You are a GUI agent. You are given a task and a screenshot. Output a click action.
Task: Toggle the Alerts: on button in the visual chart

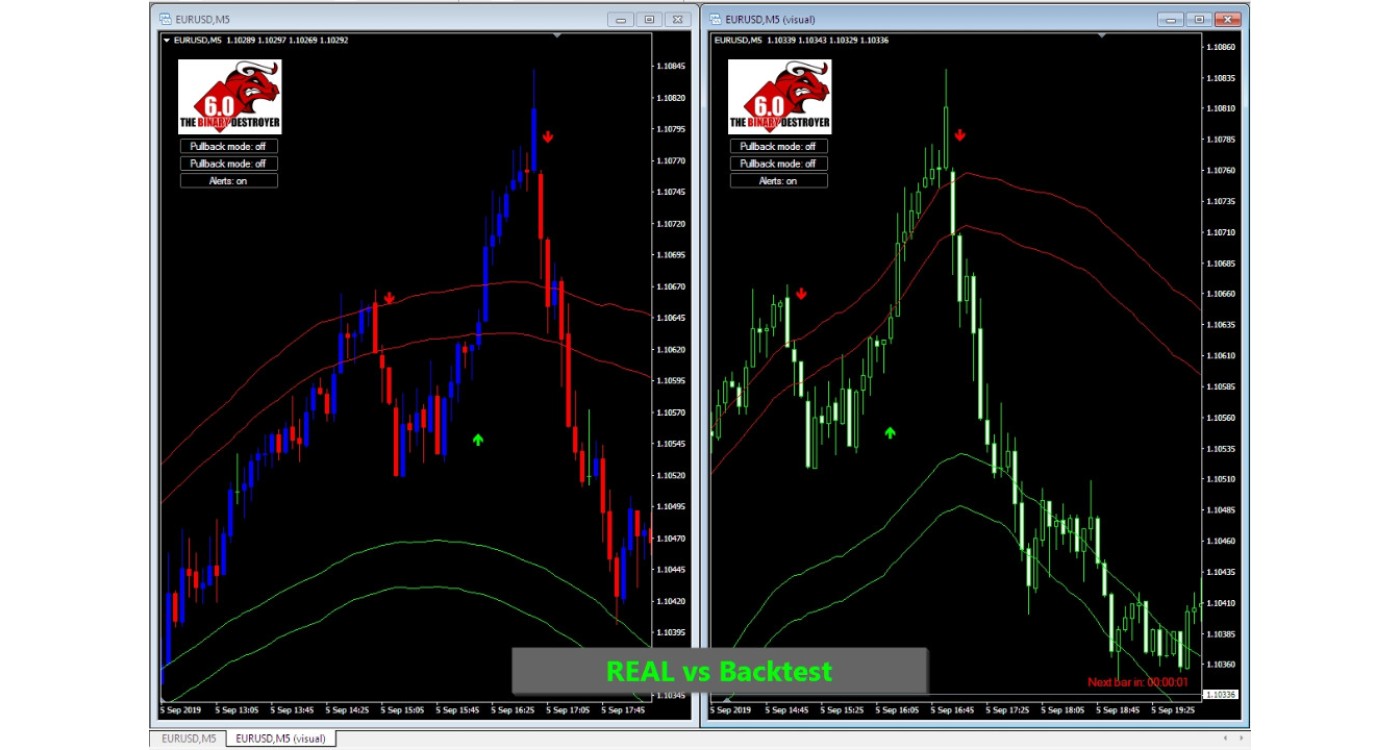[779, 181]
